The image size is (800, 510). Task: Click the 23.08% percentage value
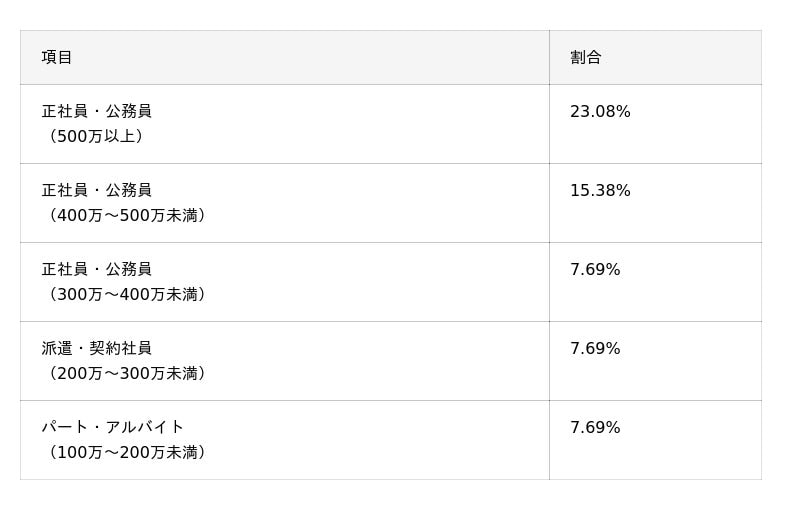point(600,112)
